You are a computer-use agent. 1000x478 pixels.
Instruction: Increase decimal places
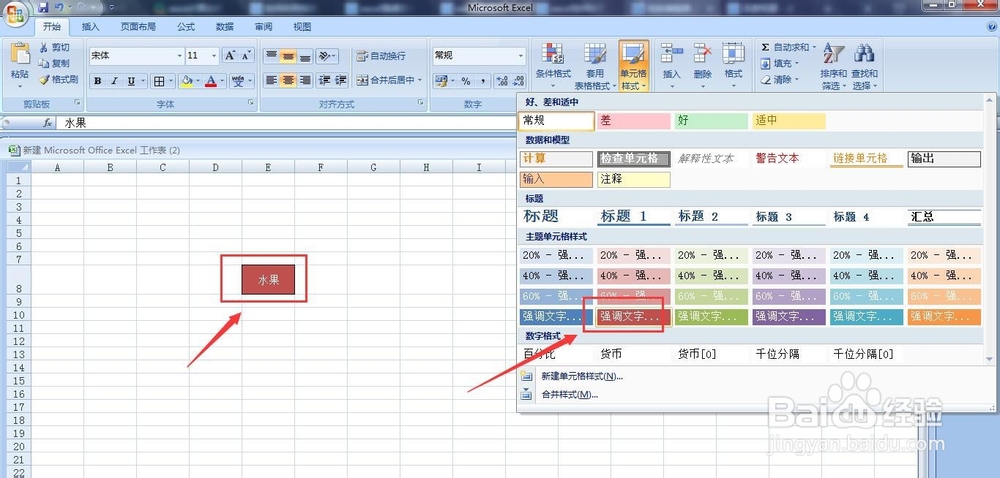(502, 81)
